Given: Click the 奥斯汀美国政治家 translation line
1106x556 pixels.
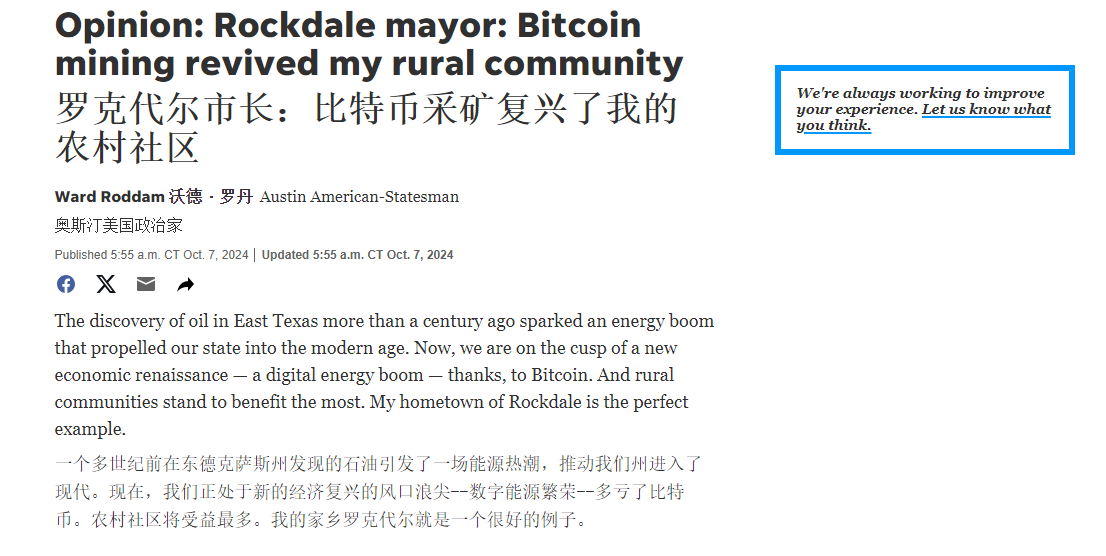Looking at the screenshot, I should (x=118, y=226).
